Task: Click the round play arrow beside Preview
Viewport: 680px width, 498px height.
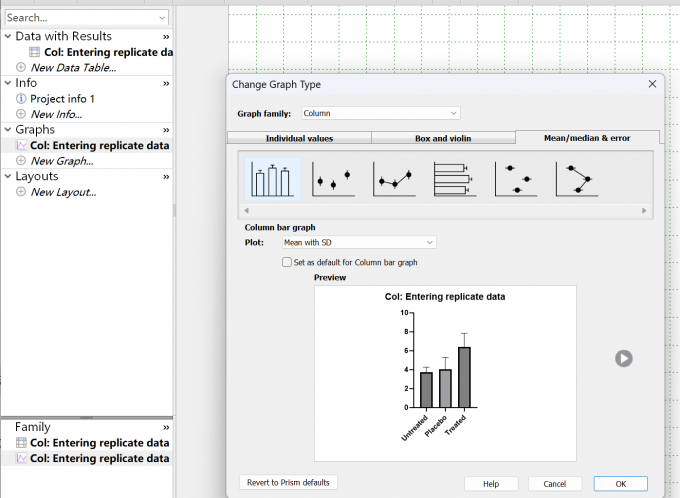Action: point(624,358)
